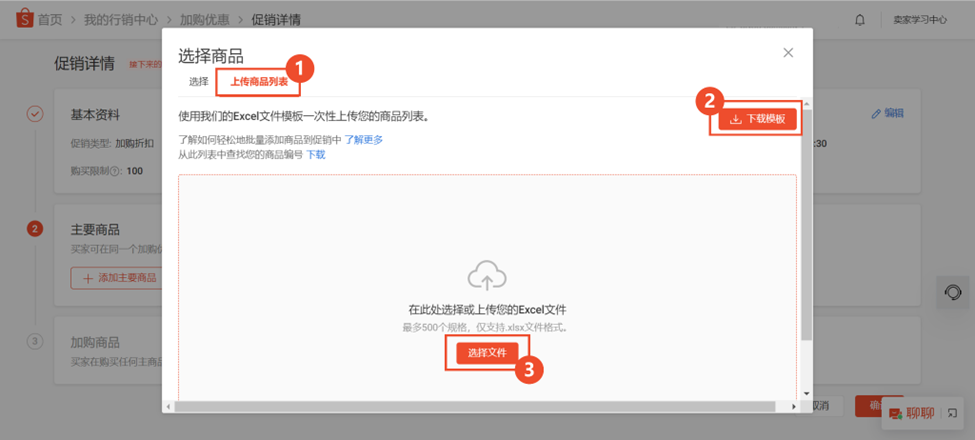
Task: Click the Shopee logo icon
Action: pos(25,20)
